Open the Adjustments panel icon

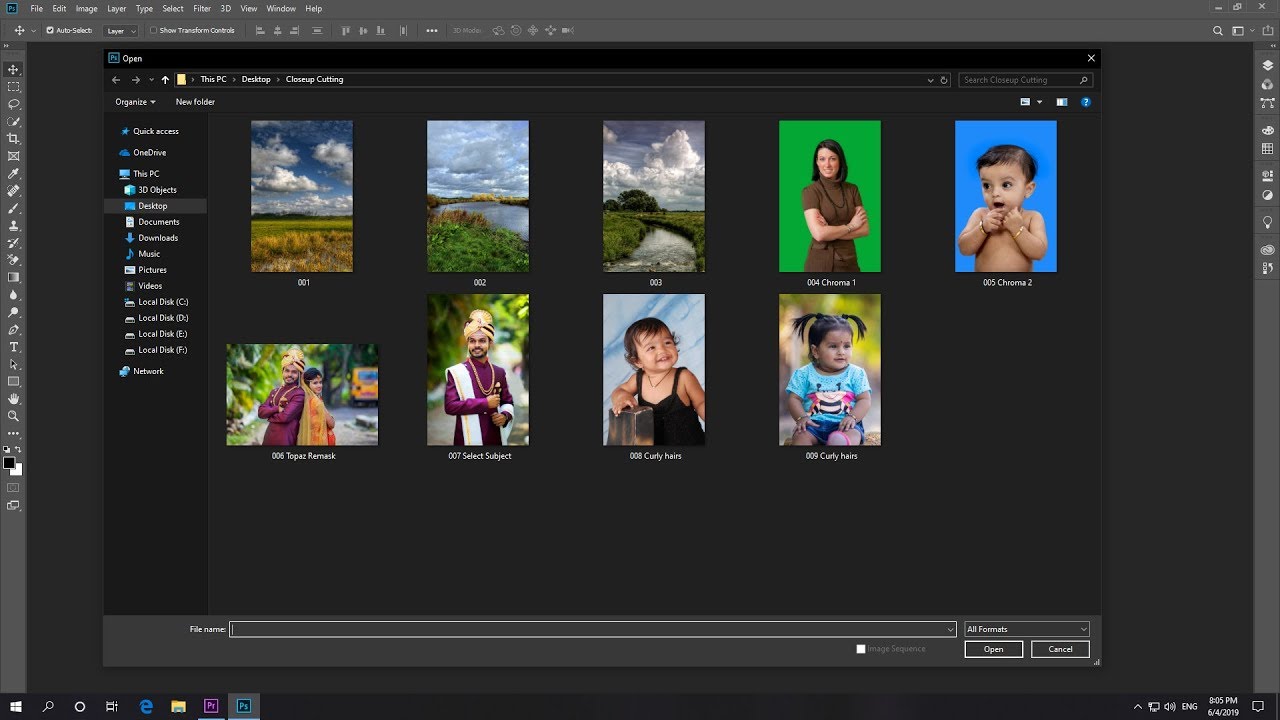(x=1268, y=195)
